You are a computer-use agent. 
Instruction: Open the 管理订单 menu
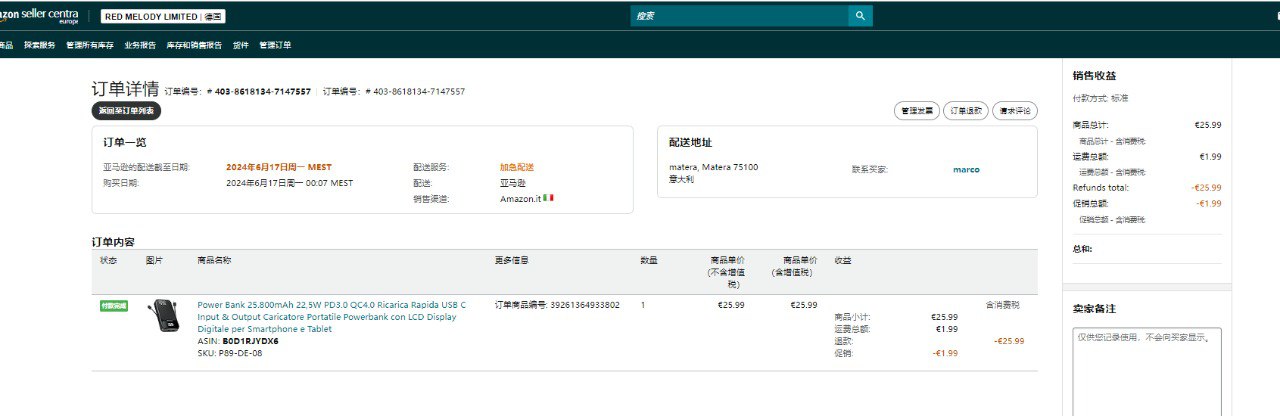pyautogui.click(x=275, y=45)
